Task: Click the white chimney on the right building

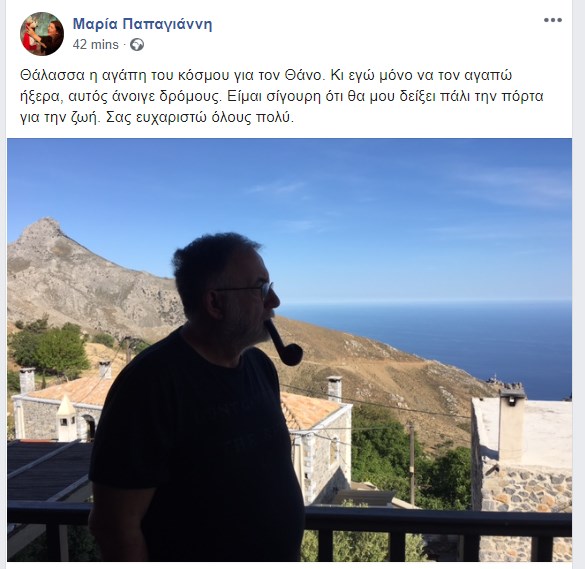Action: tap(512, 425)
